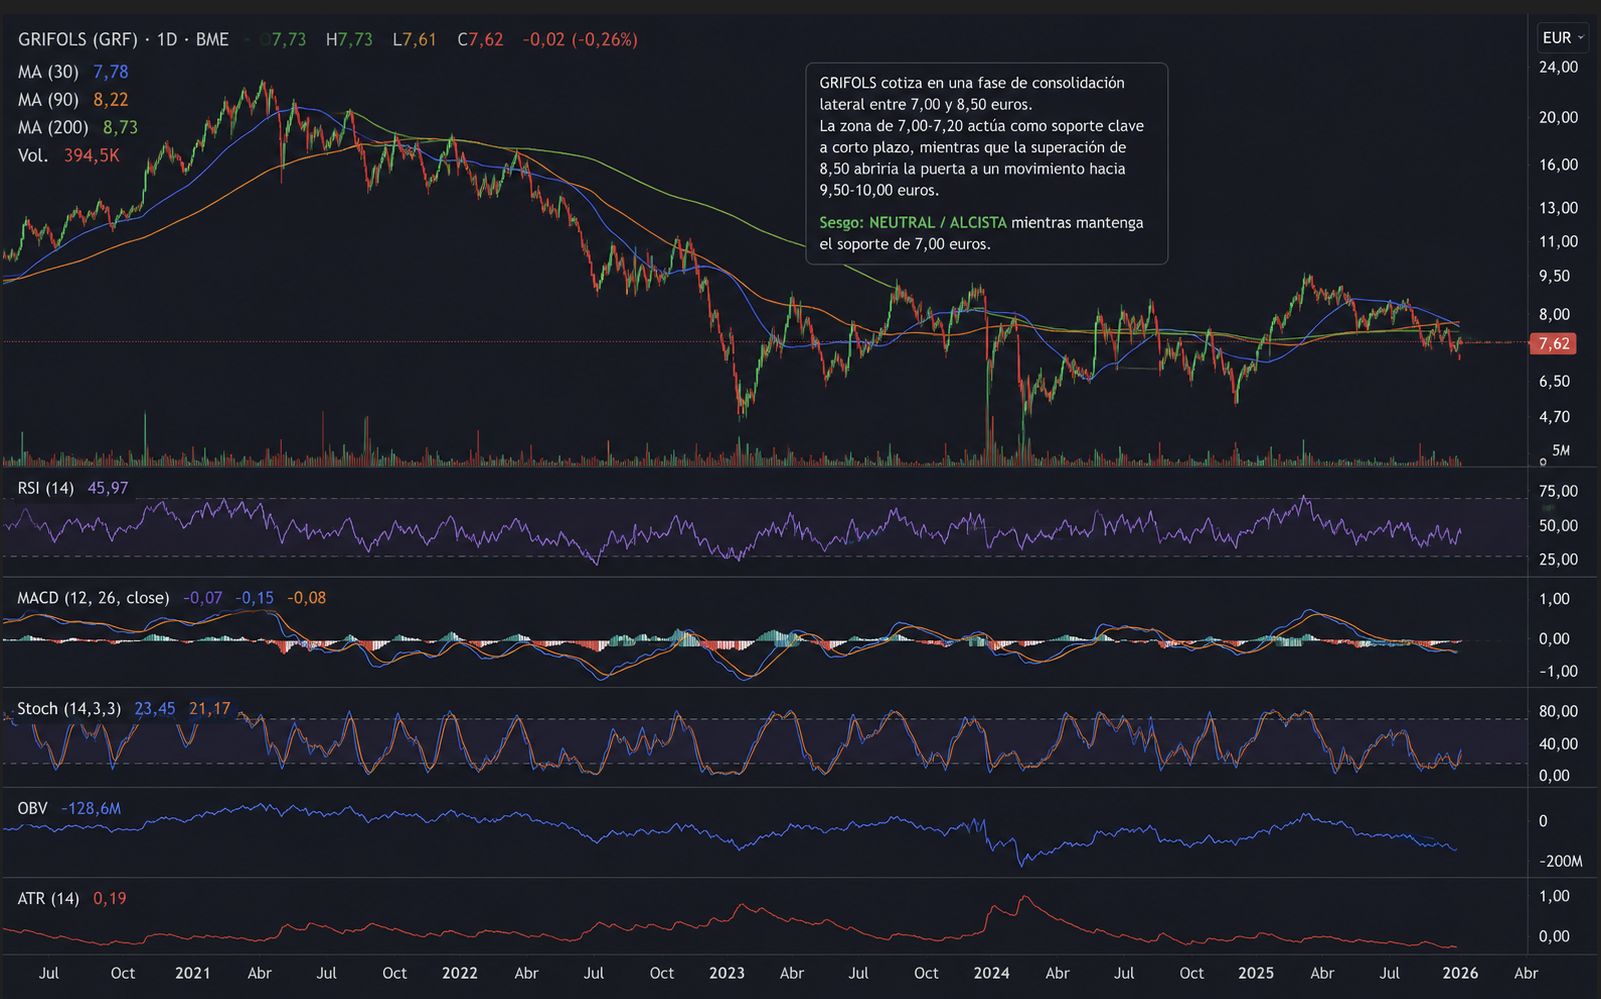The width and height of the screenshot is (1601, 999).
Task: Click the MACD value -0,07
Action: pyautogui.click(x=203, y=598)
